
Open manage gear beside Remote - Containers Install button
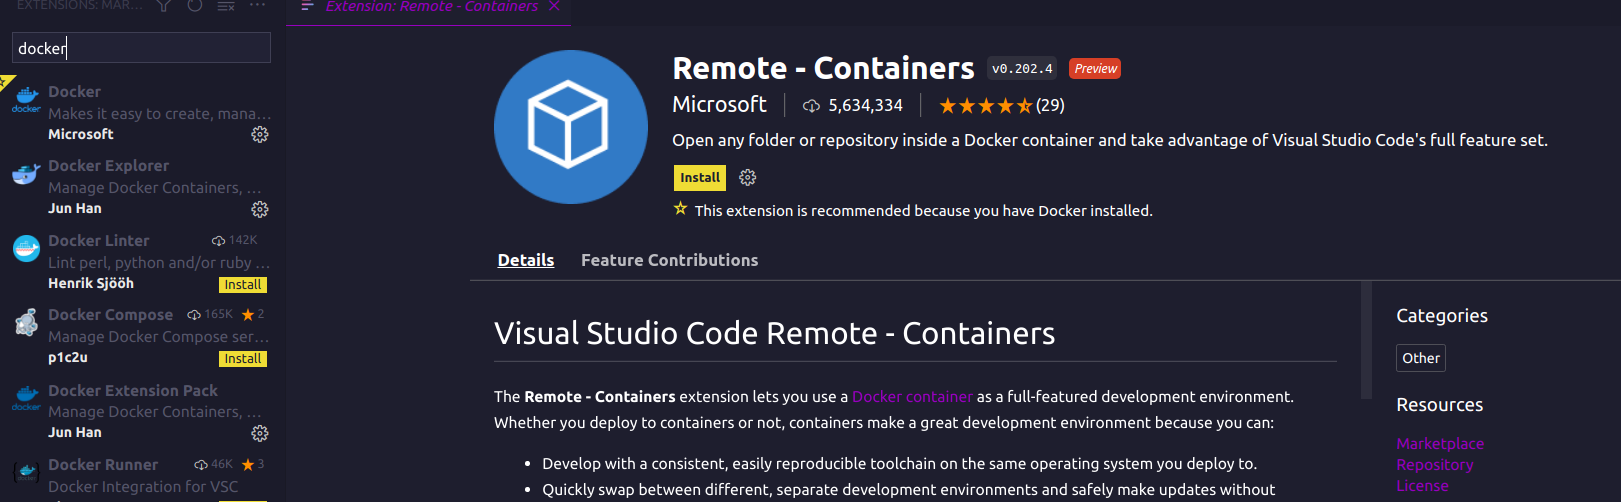pyautogui.click(x=748, y=177)
